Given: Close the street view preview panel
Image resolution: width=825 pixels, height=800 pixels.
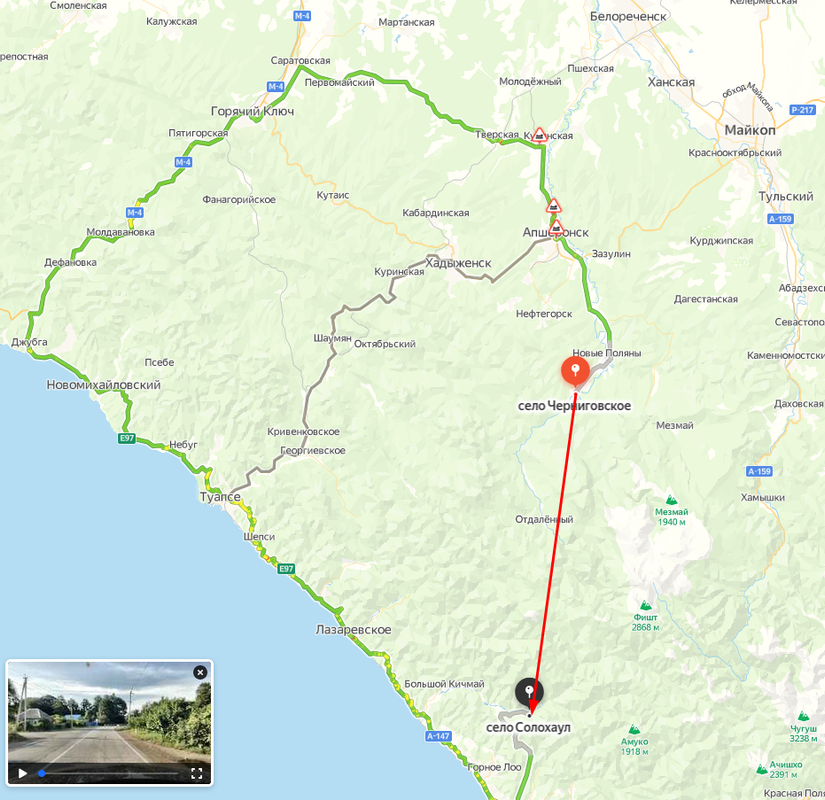Looking at the screenshot, I should pyautogui.click(x=200, y=672).
